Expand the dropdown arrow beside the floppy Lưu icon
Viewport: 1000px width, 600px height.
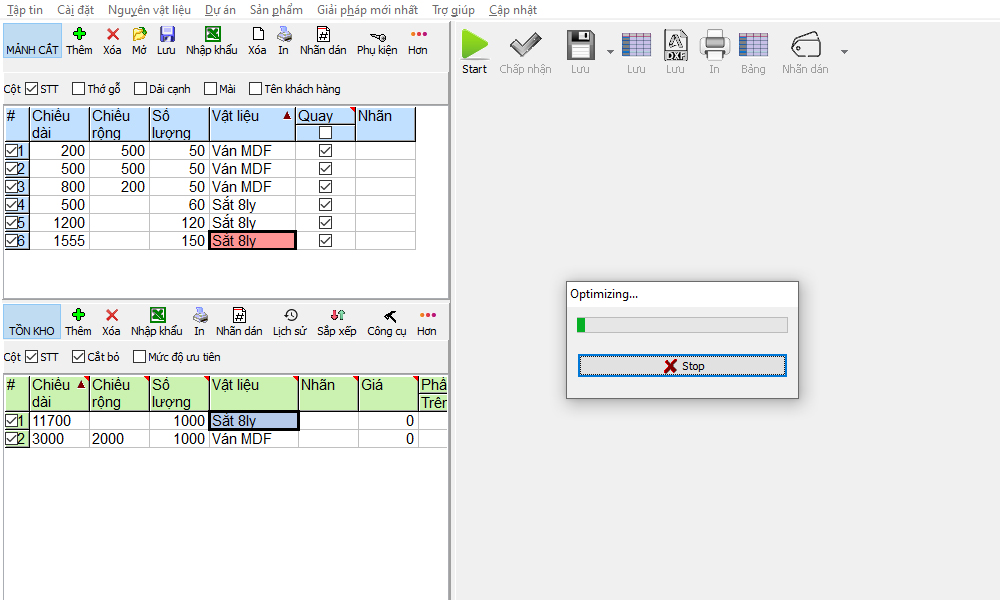(609, 51)
